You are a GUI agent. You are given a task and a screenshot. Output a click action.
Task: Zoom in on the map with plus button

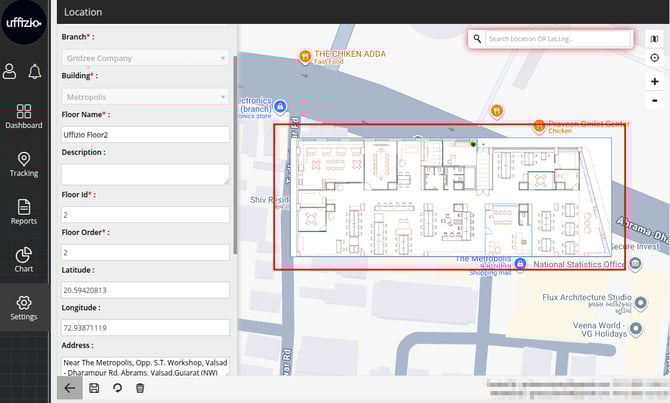click(654, 81)
